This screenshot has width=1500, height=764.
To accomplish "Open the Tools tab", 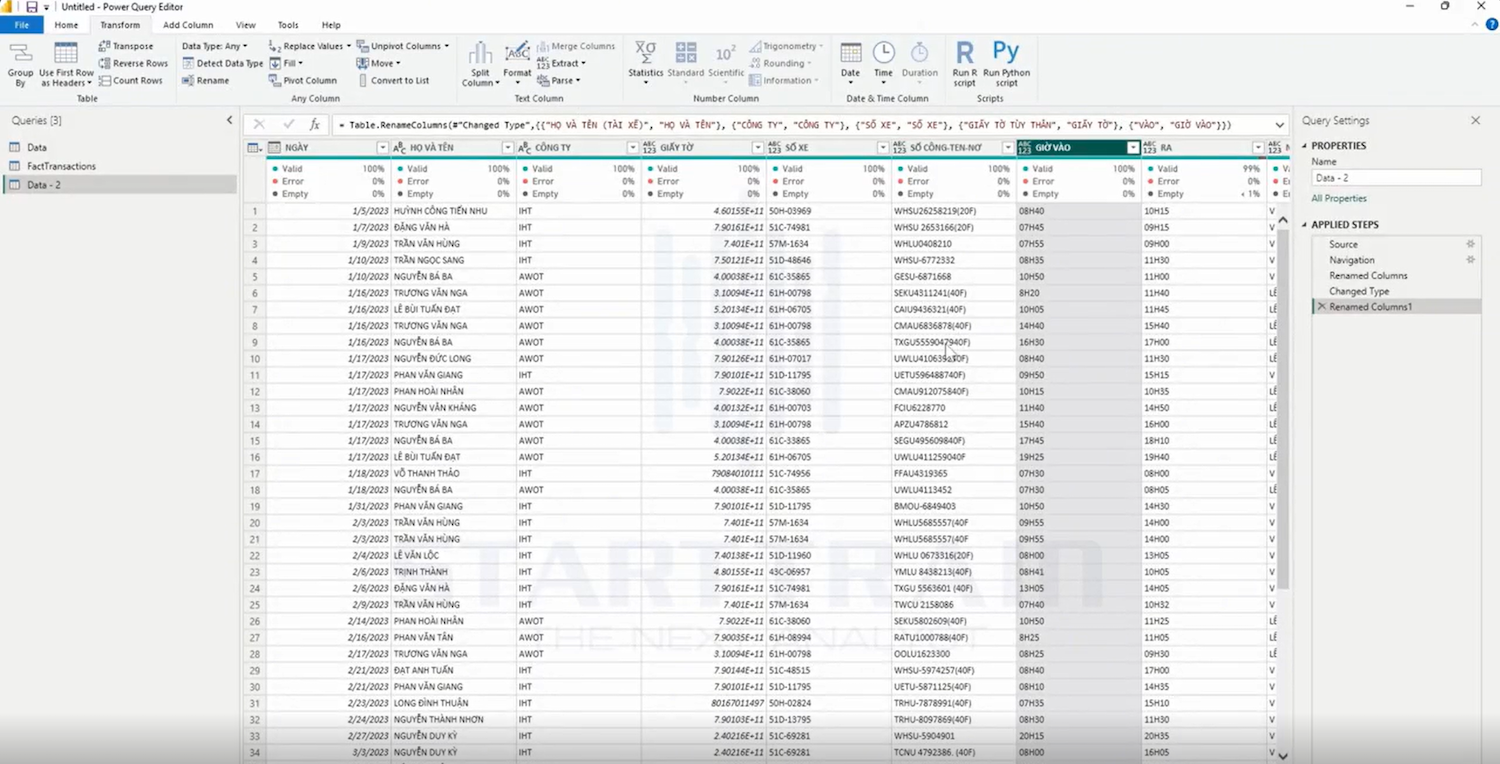I will pyautogui.click(x=288, y=25).
